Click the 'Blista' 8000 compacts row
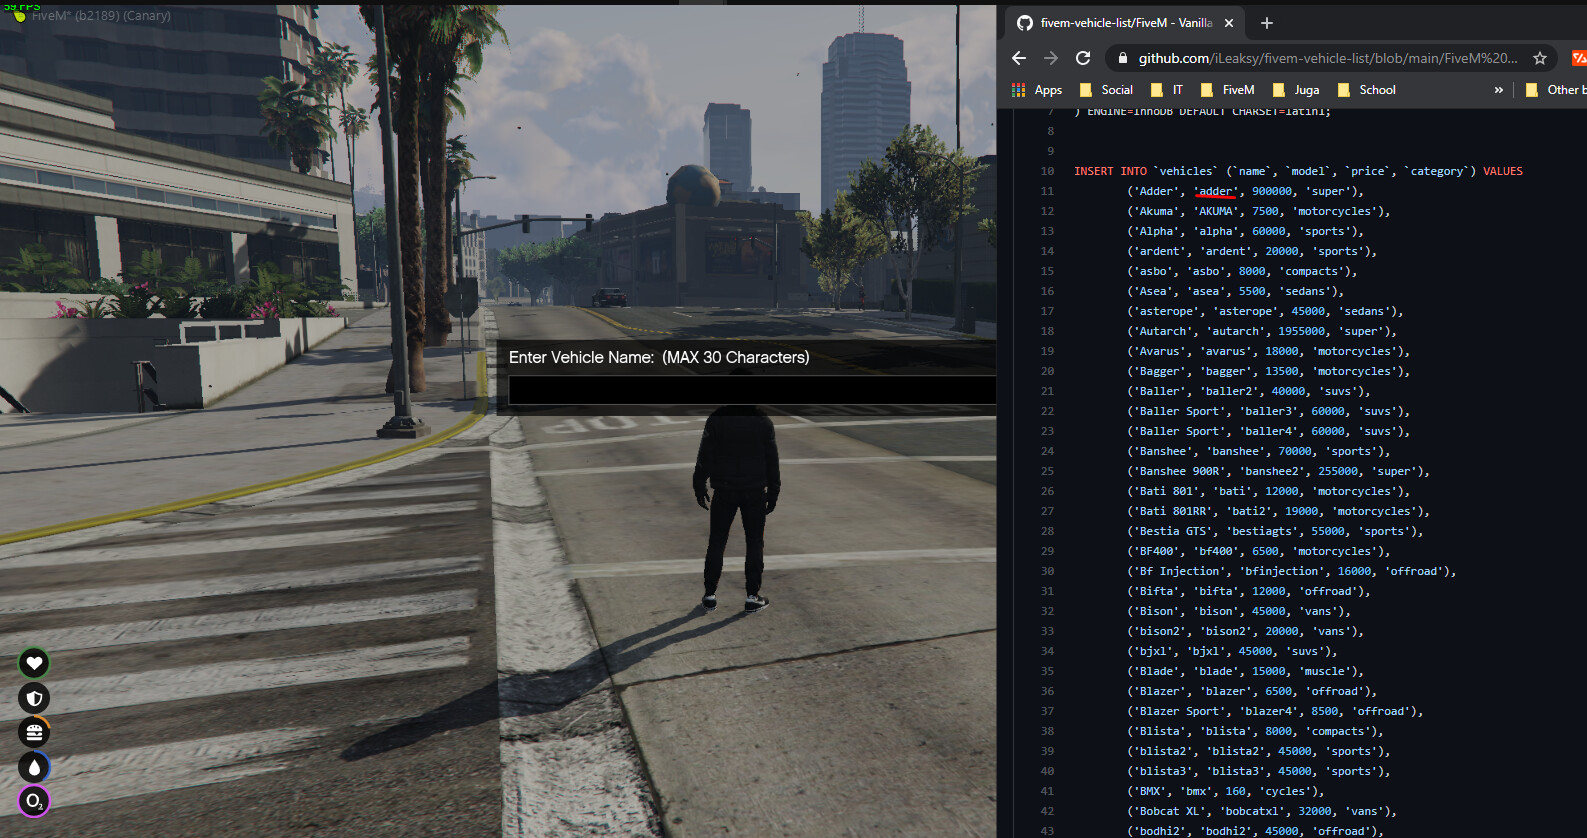 pyautogui.click(x=1255, y=731)
